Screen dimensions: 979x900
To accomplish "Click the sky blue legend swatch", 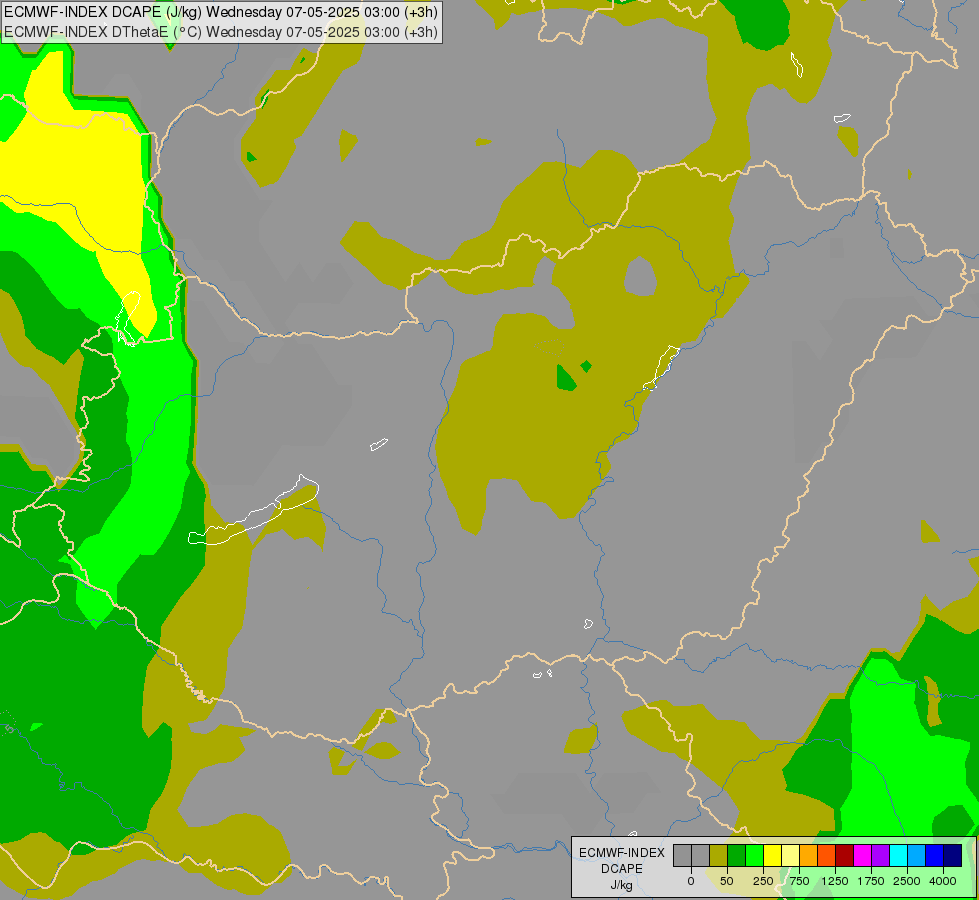I will pos(917,855).
